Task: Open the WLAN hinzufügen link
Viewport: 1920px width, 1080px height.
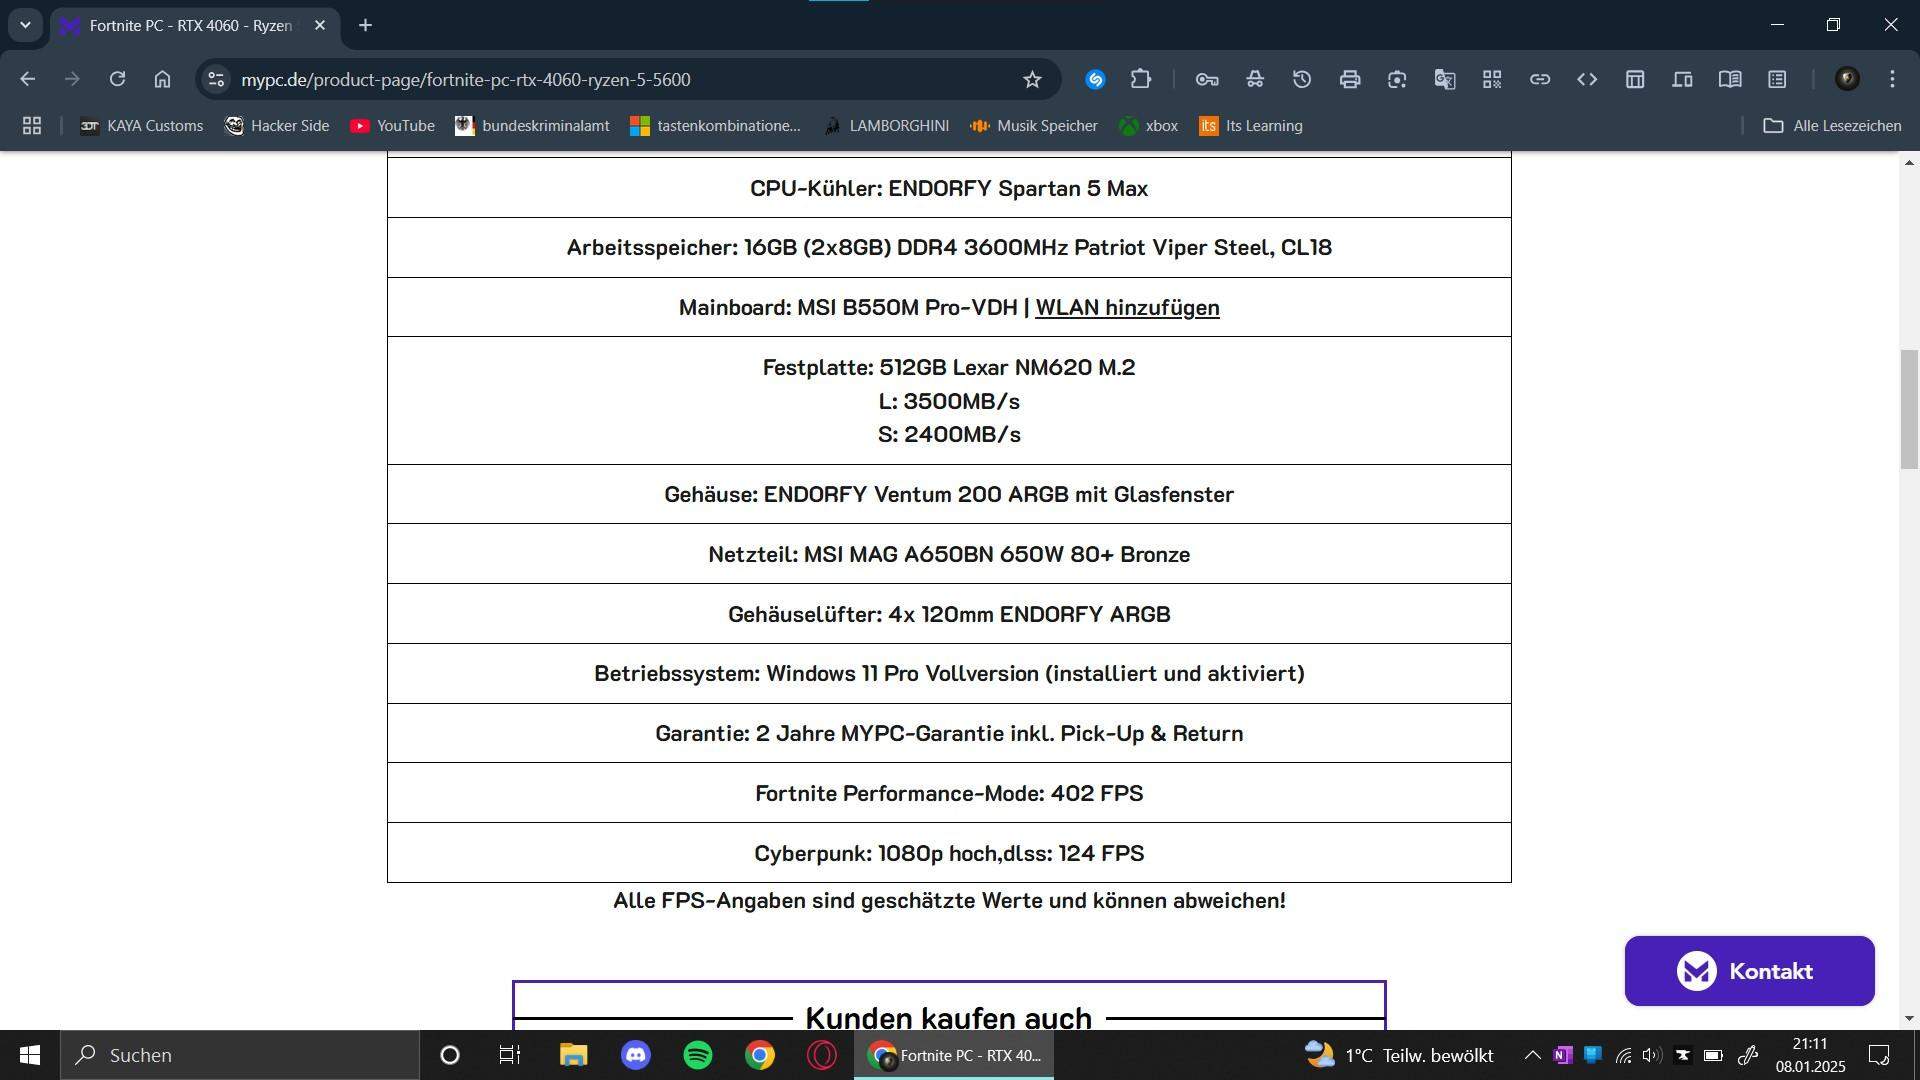Action: click(x=1127, y=307)
